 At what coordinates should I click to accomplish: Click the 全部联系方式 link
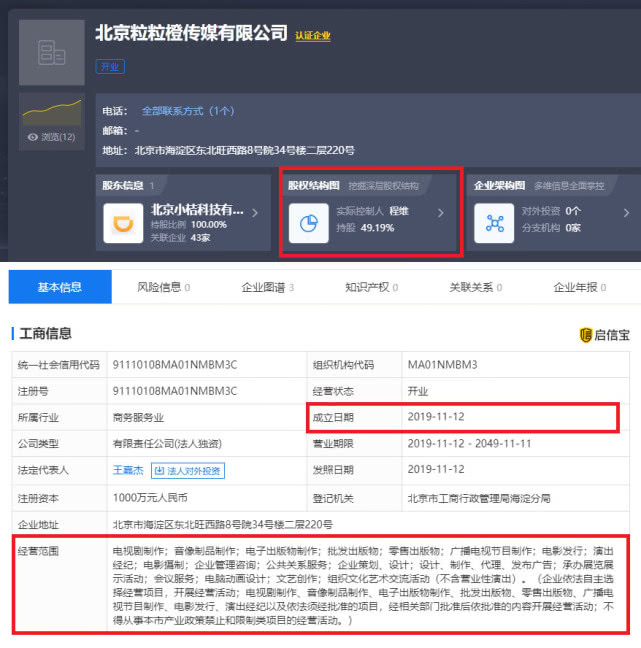pos(187,110)
